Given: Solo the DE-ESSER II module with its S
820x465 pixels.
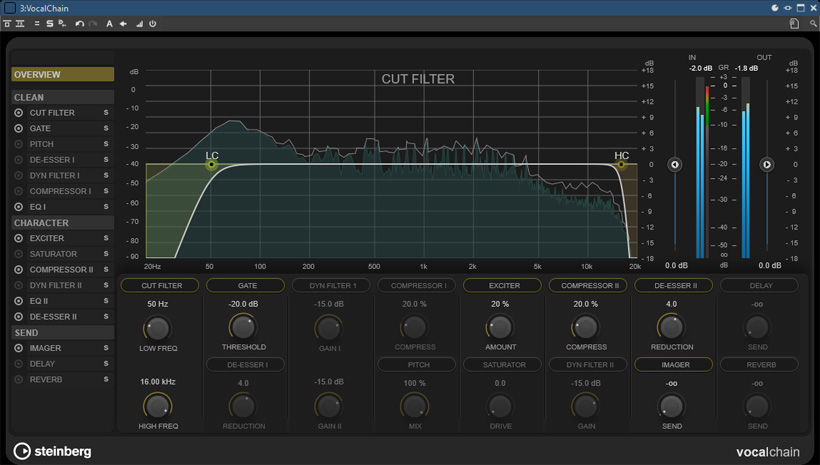Looking at the screenshot, I should click(106, 316).
